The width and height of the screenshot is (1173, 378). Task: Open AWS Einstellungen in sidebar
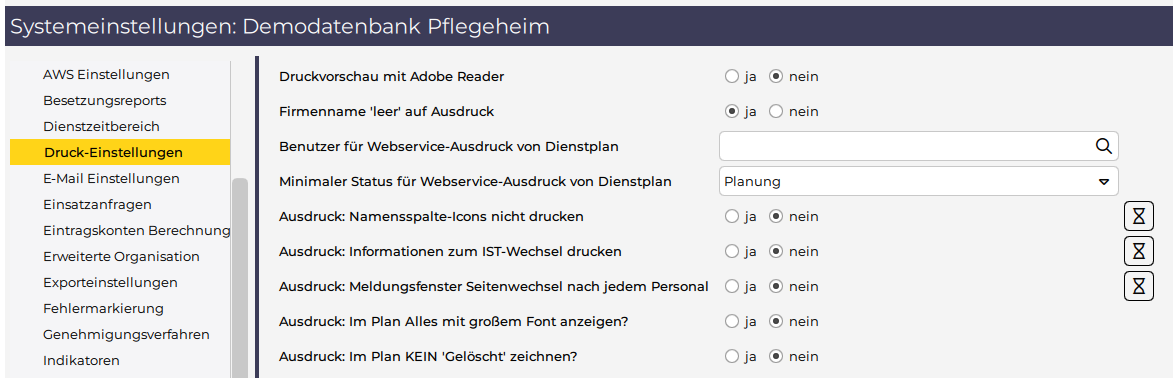coord(106,74)
